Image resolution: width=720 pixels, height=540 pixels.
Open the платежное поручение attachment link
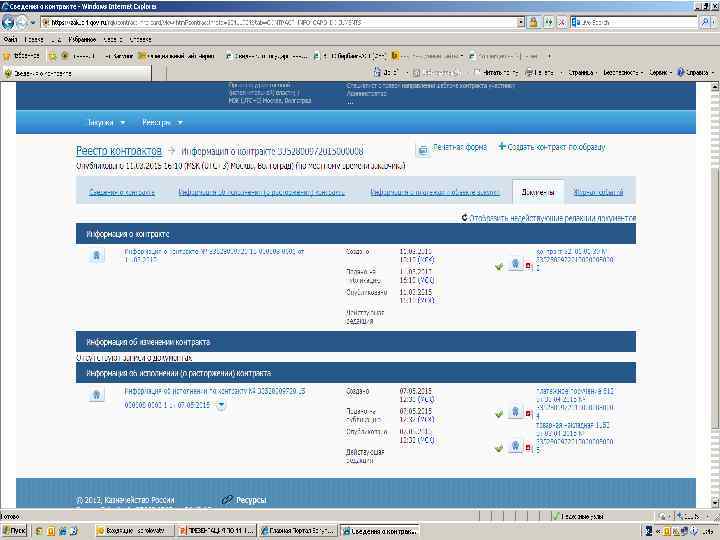[x=575, y=403]
